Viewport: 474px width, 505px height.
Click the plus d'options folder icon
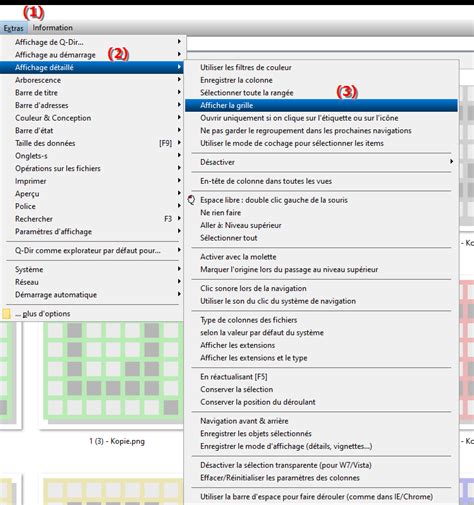(x=6, y=314)
